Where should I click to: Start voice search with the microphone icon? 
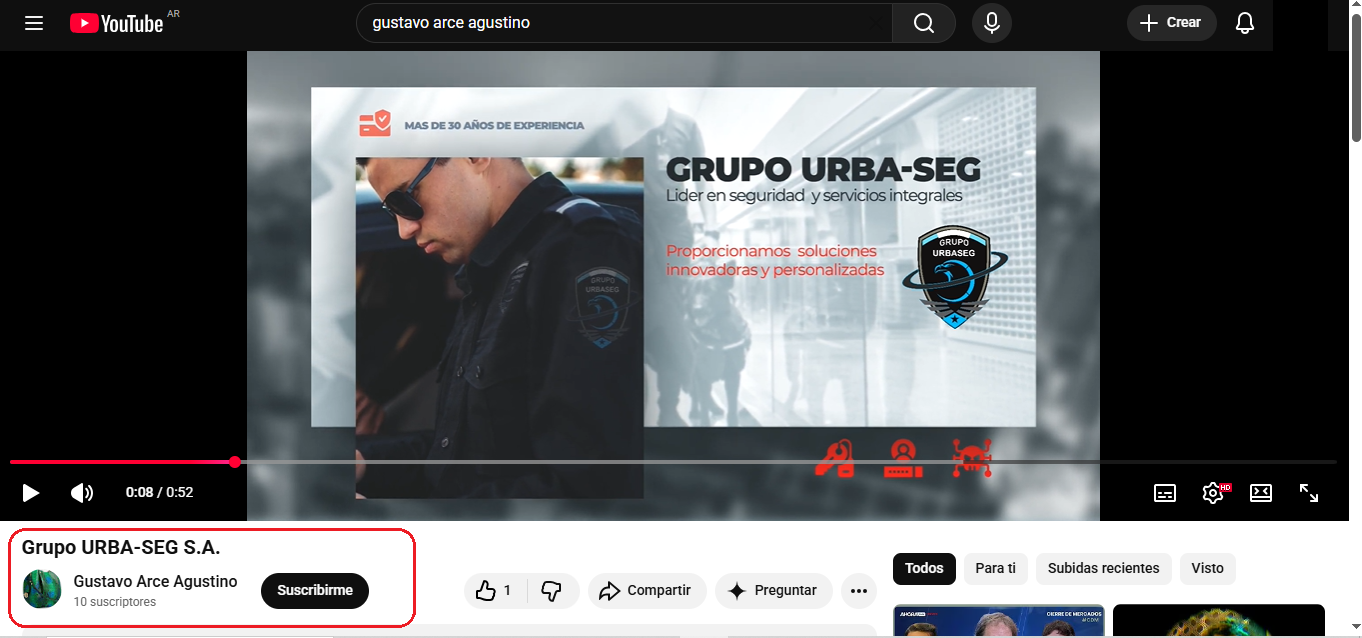(x=991, y=23)
